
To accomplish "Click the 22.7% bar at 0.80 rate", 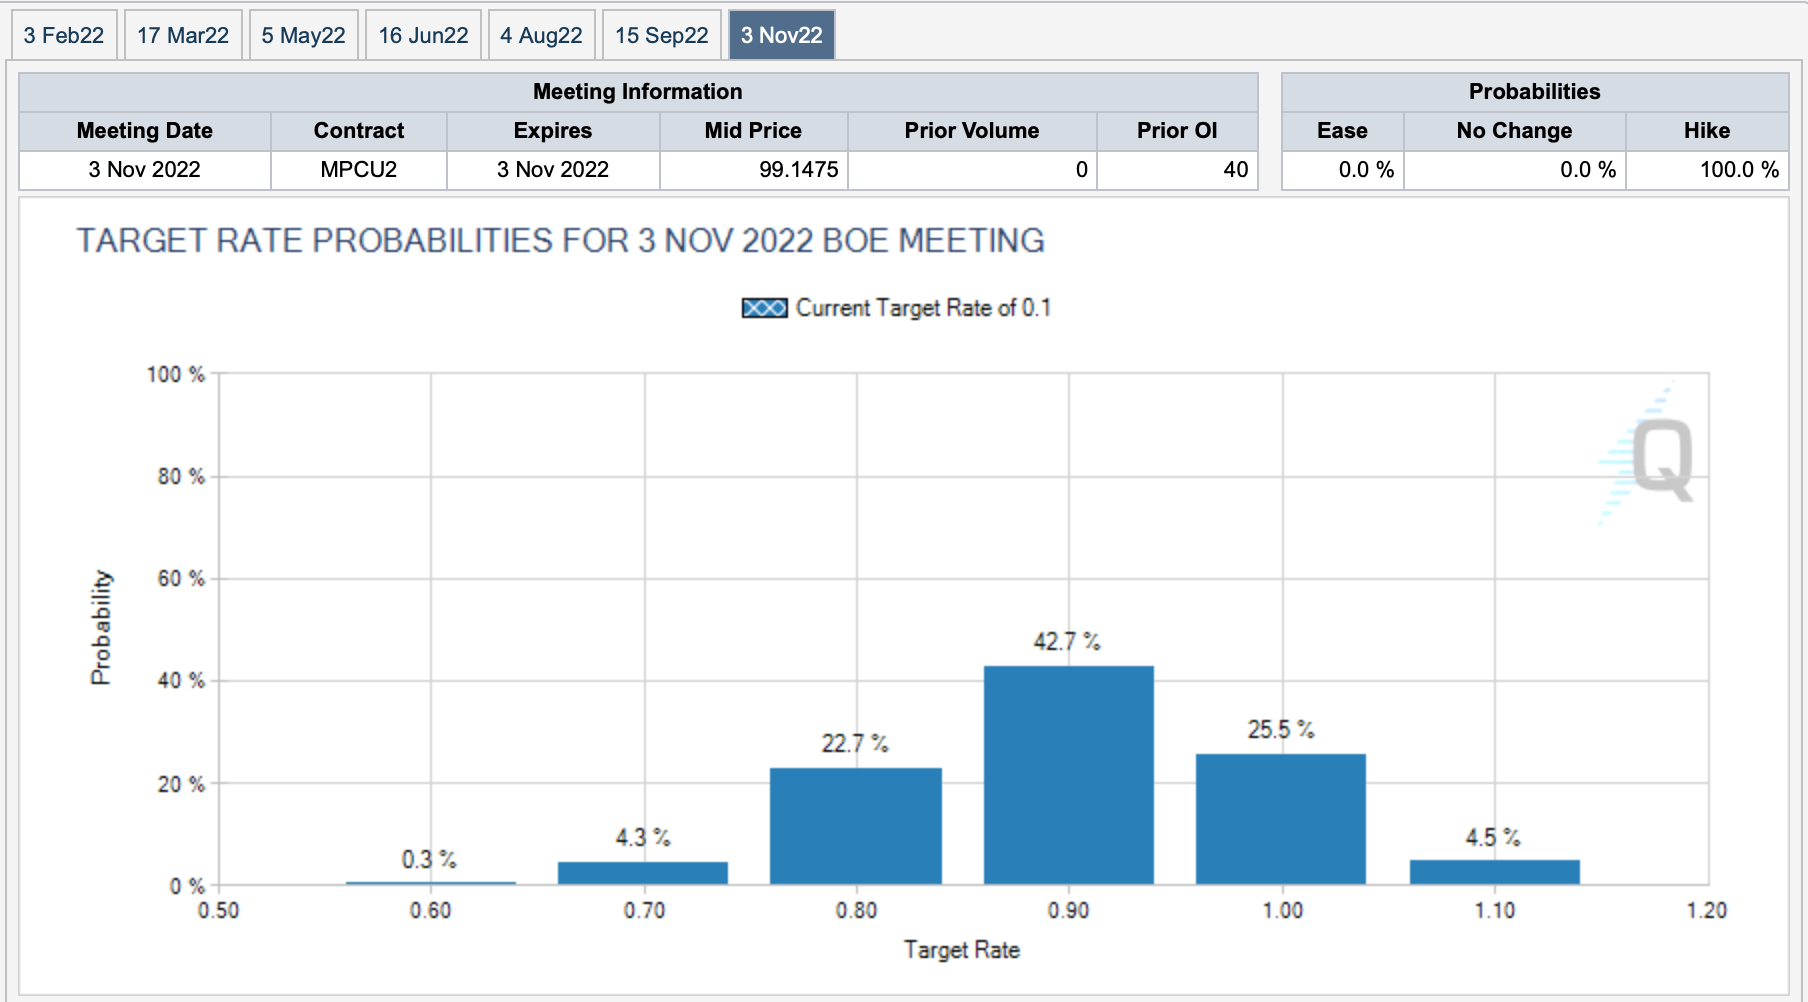I will point(855,826).
